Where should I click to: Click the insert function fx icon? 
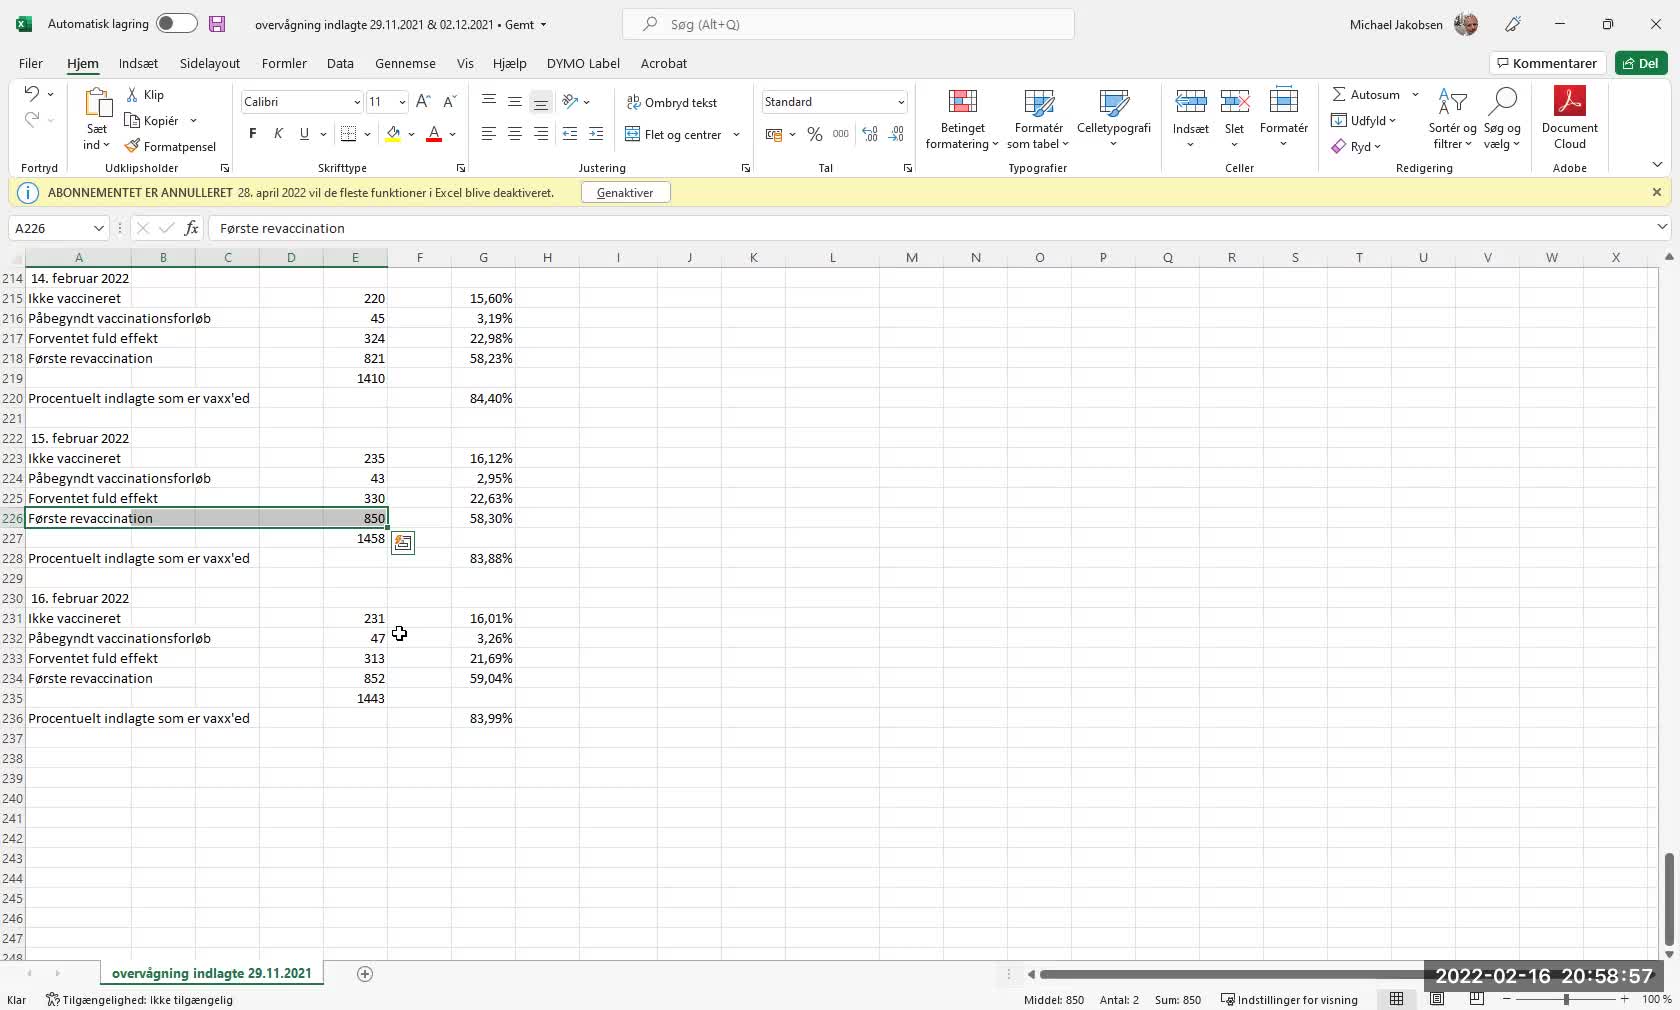(x=191, y=228)
